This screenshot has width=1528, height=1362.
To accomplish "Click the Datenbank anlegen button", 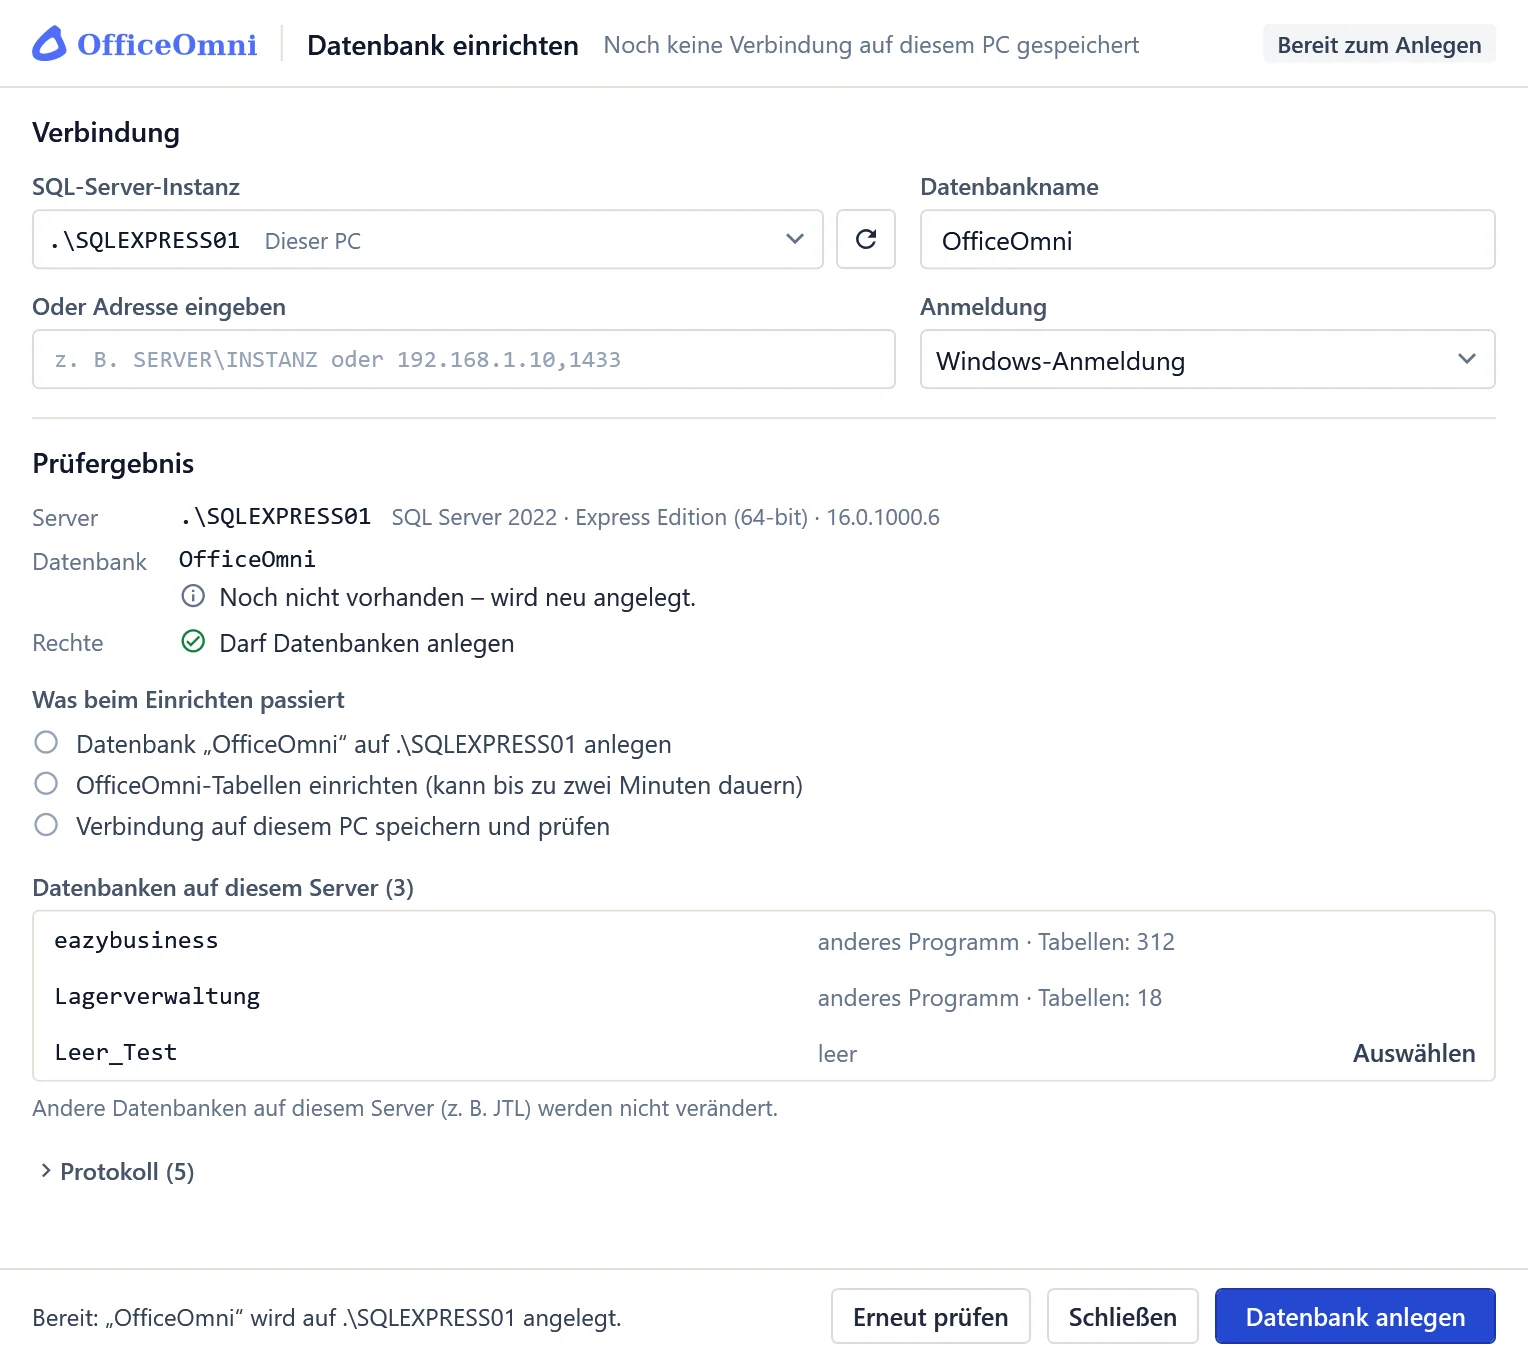I will [x=1355, y=1316].
